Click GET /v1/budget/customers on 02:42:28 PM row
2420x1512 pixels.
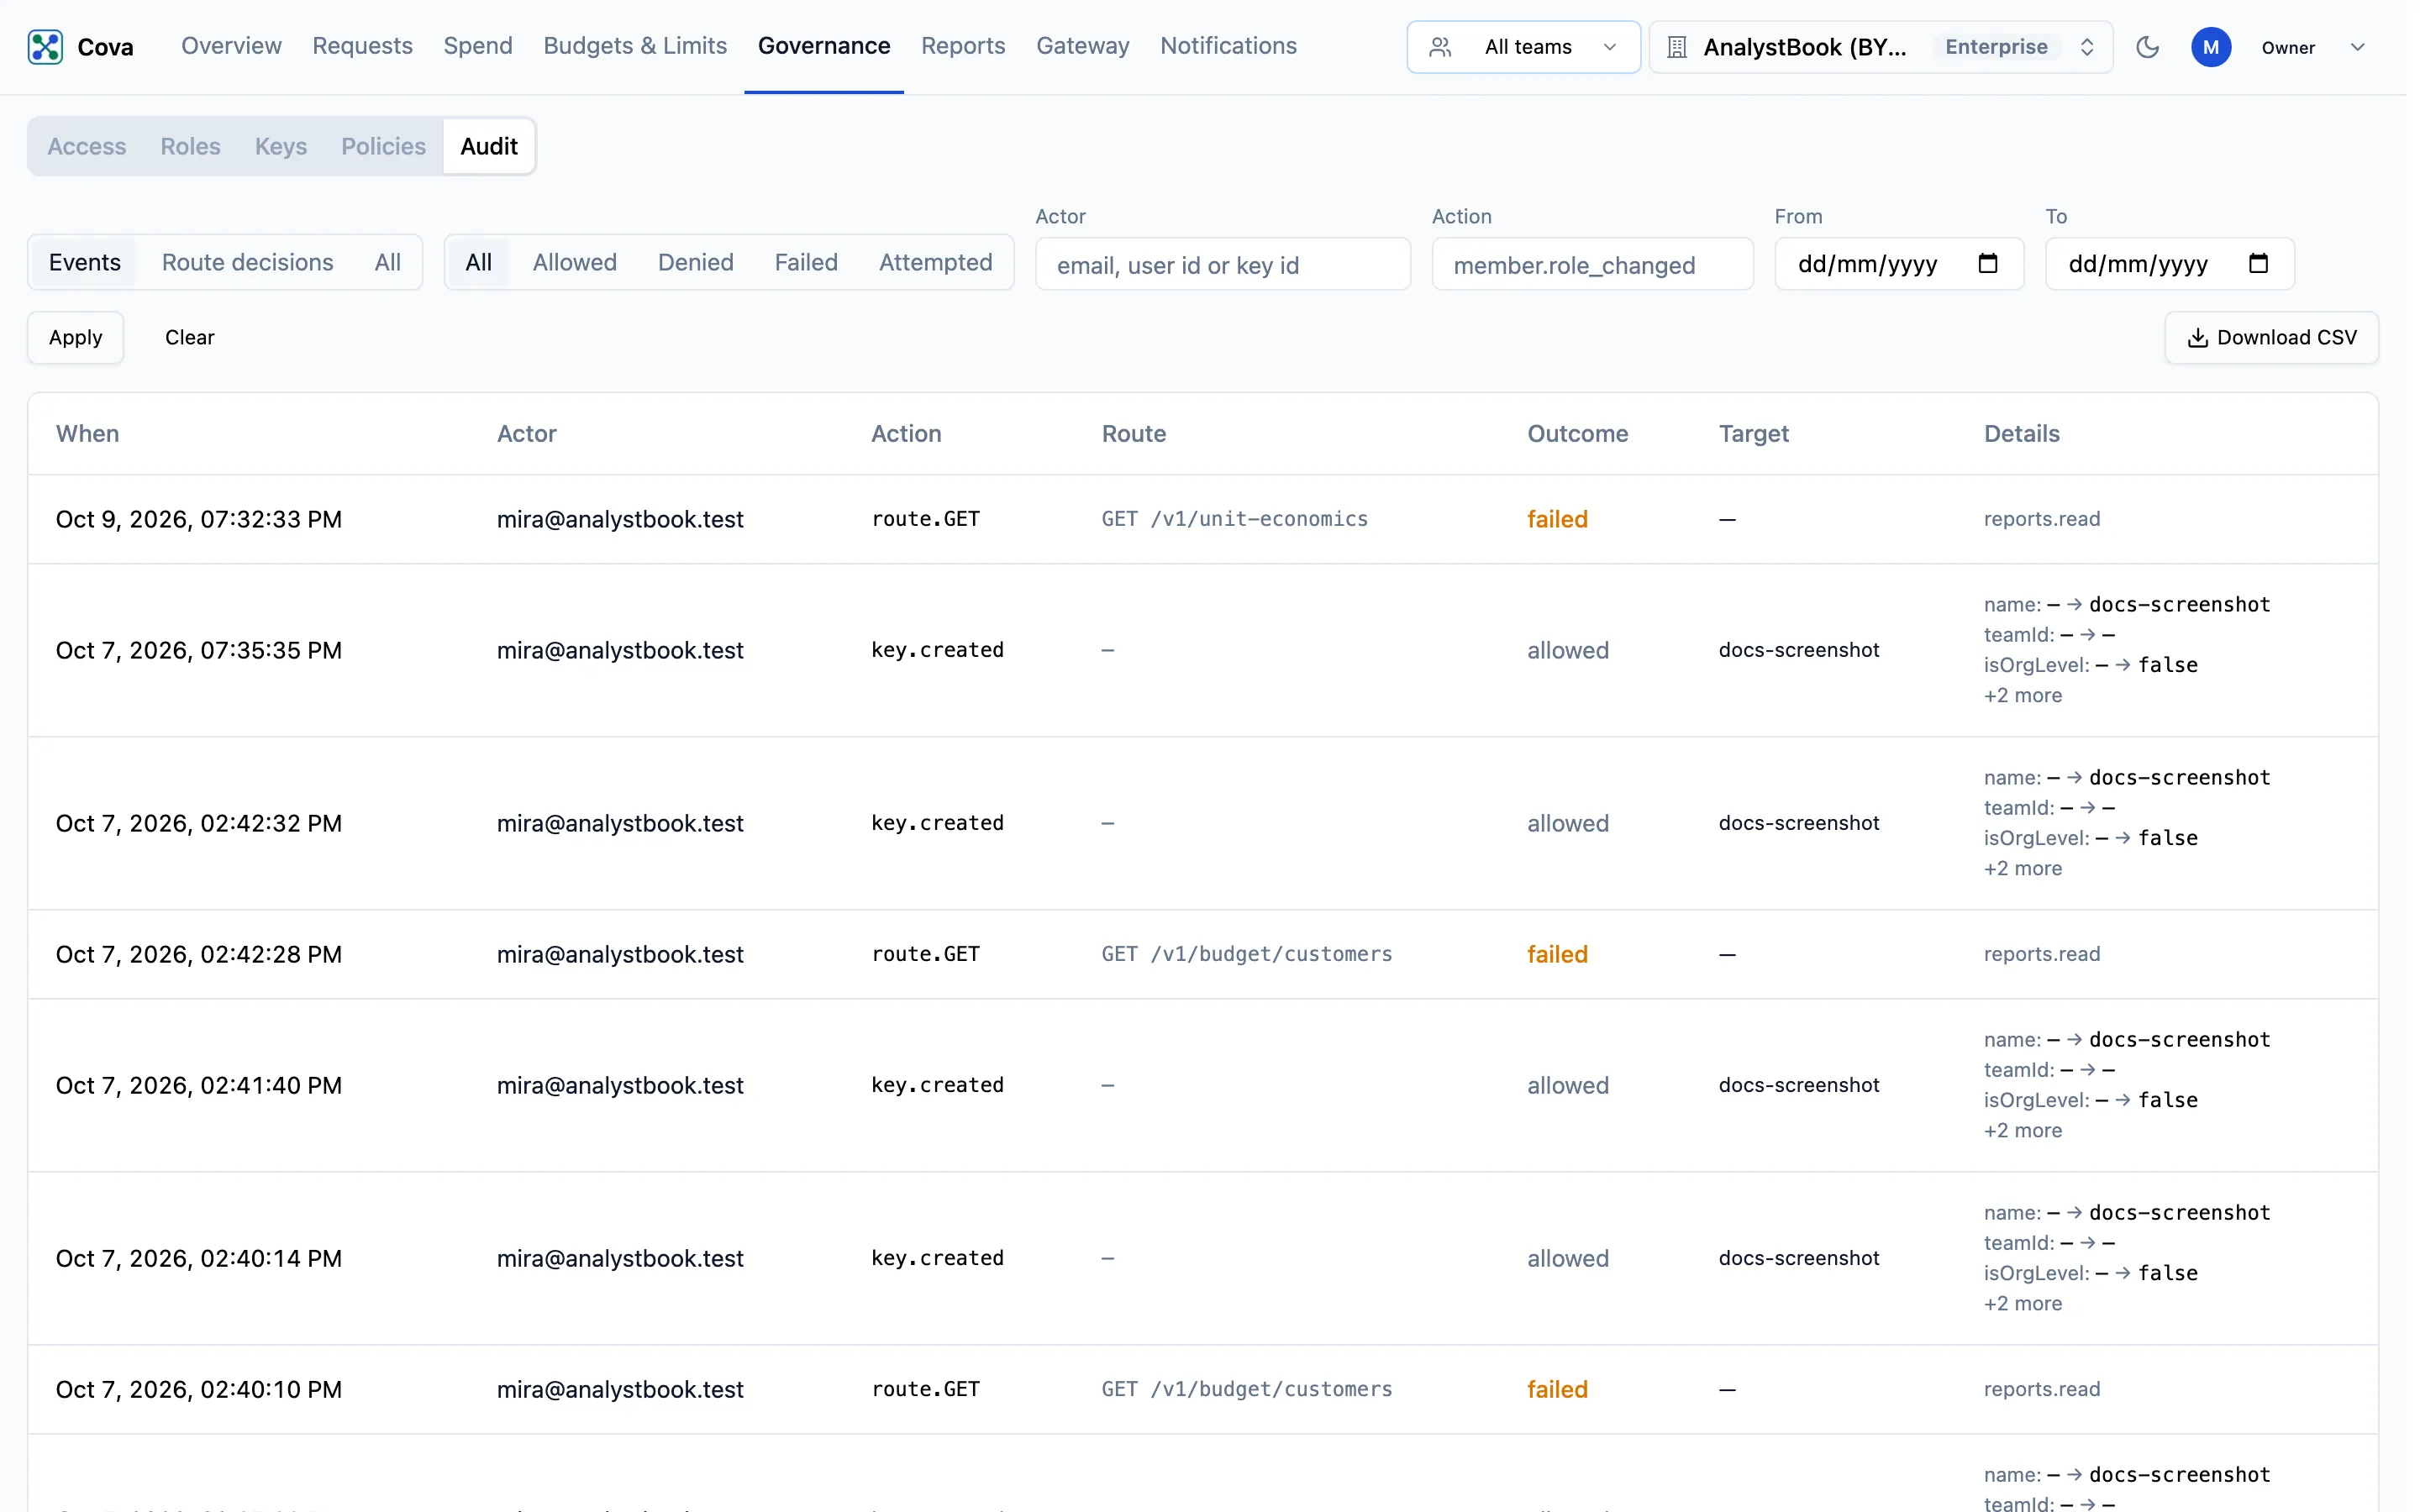(x=1247, y=954)
